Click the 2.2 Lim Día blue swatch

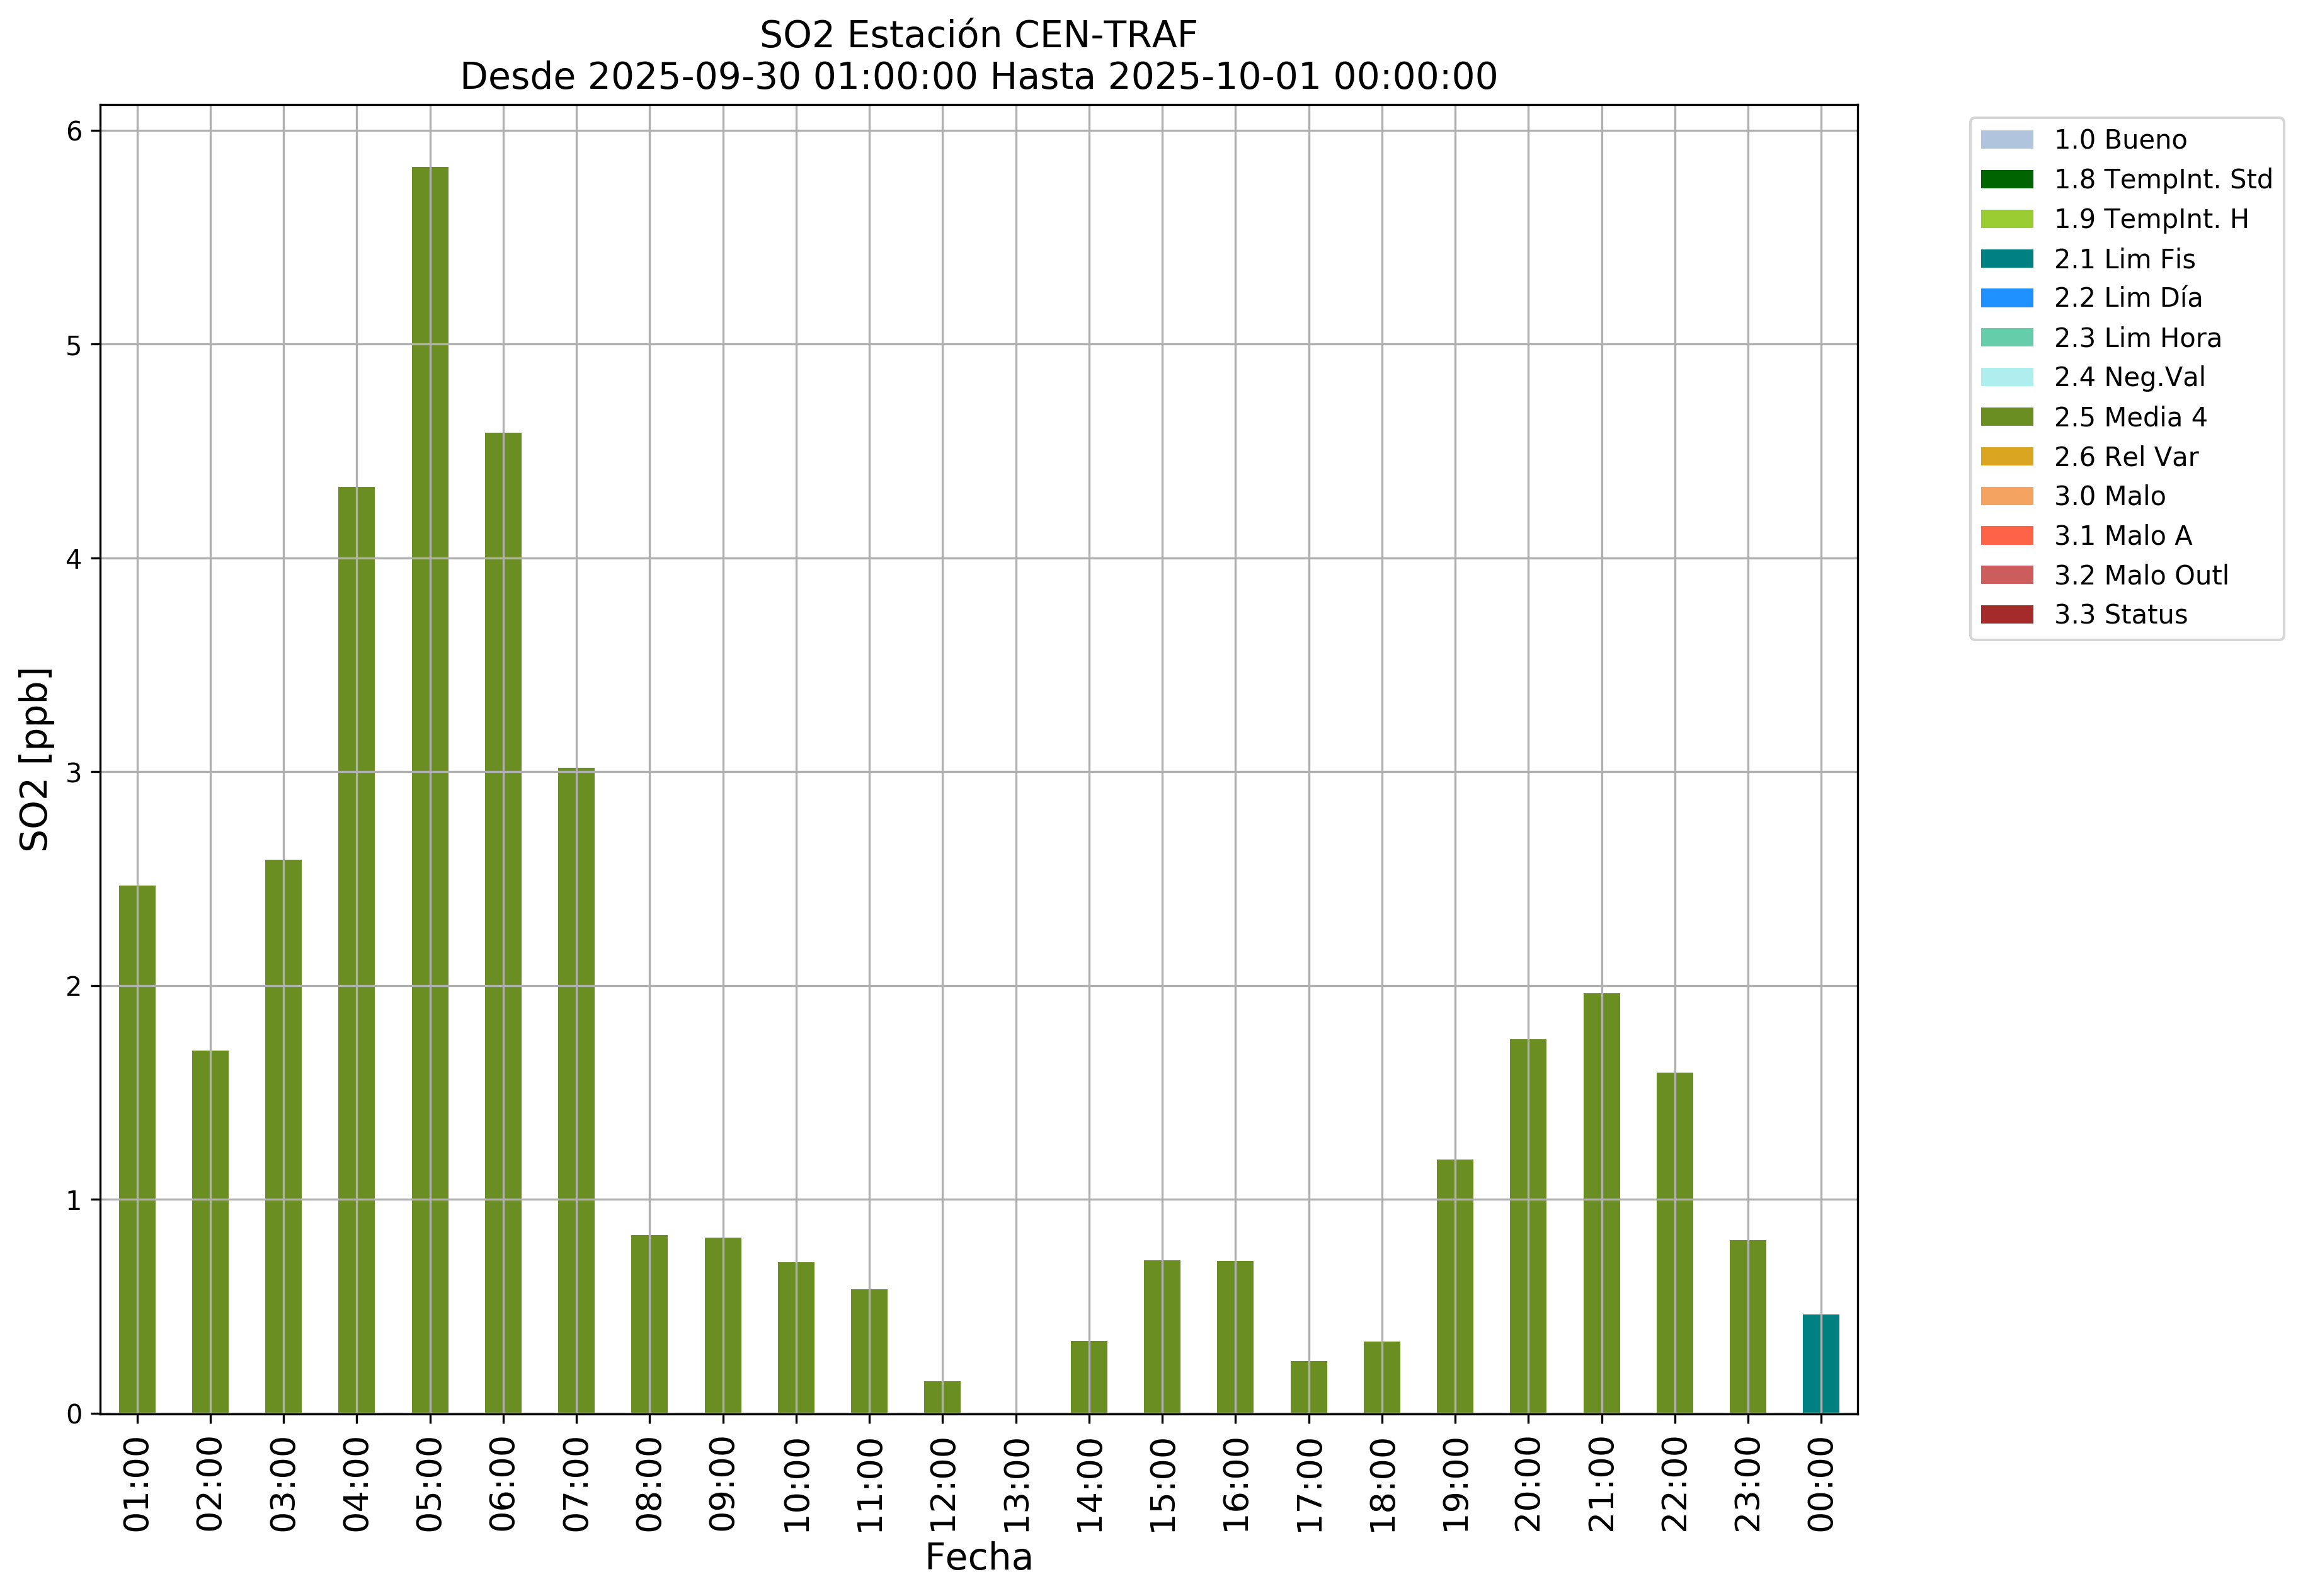tap(2006, 298)
